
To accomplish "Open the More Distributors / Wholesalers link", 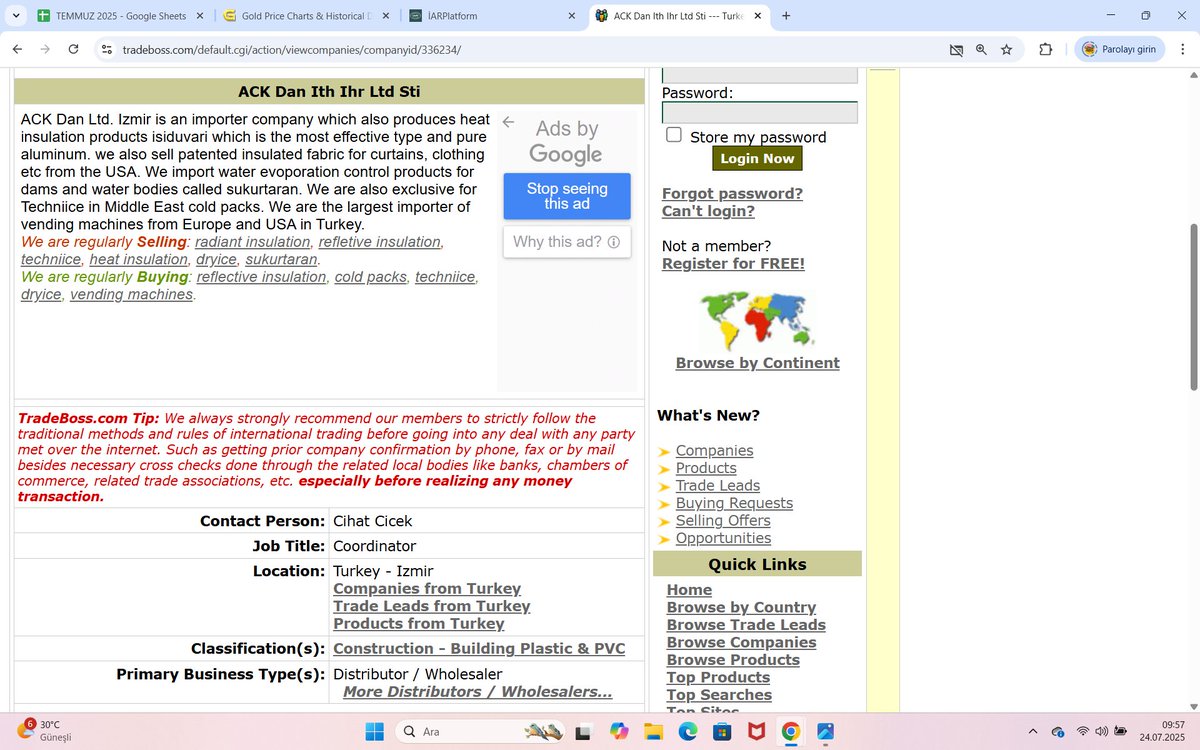I will (x=477, y=692).
